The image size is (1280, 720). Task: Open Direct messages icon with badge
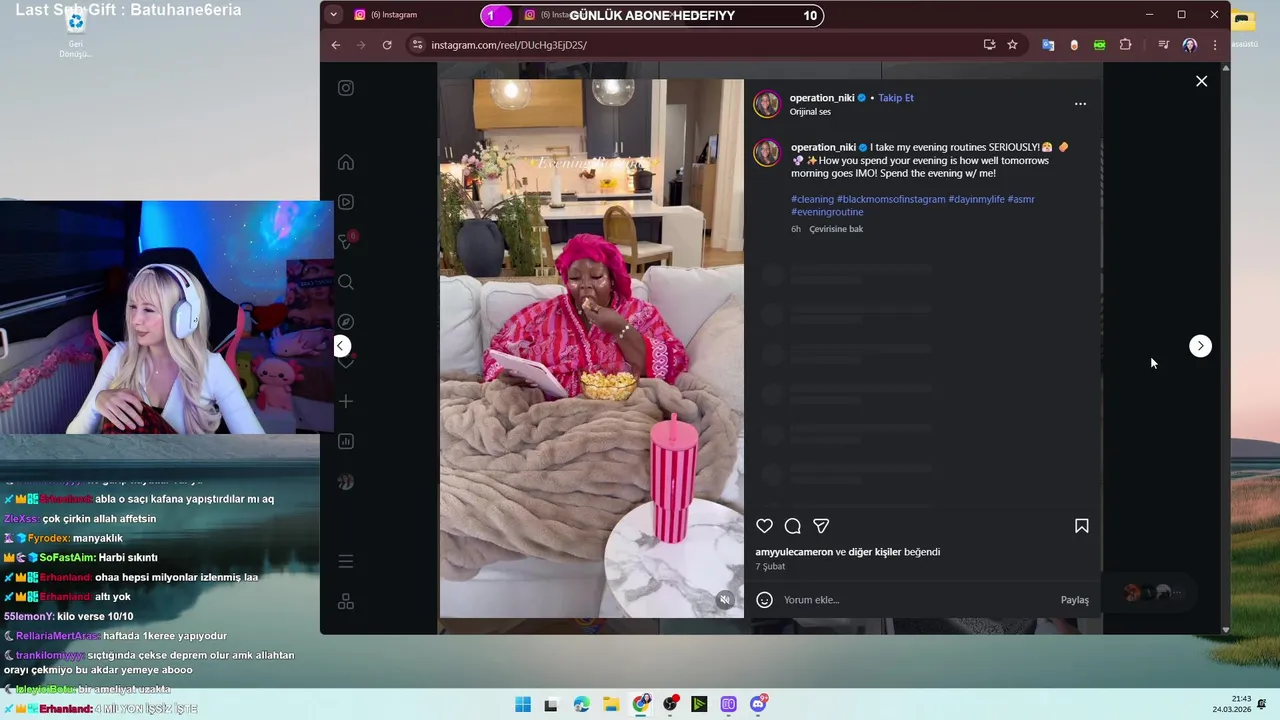[x=346, y=242]
